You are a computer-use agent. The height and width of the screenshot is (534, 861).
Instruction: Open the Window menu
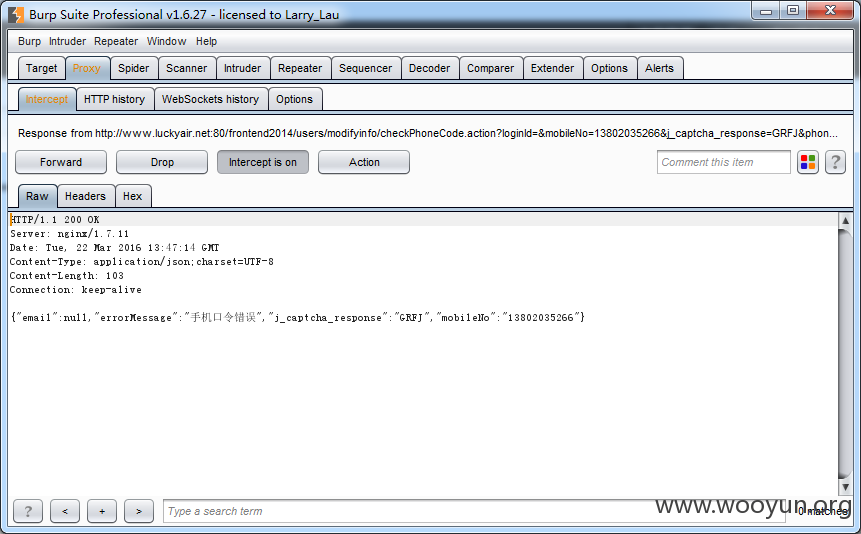(166, 41)
